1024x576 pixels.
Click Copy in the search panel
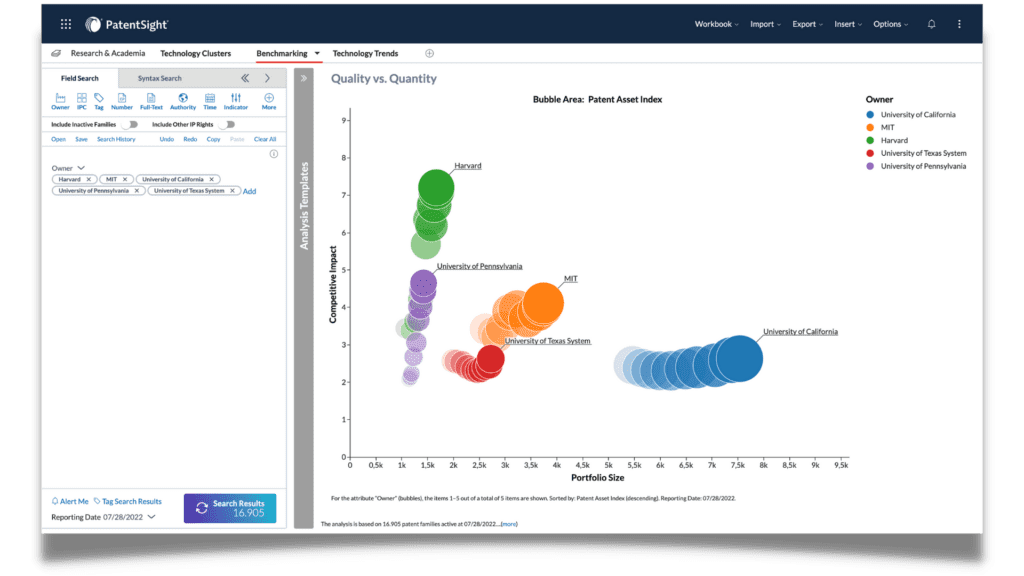tap(214, 139)
